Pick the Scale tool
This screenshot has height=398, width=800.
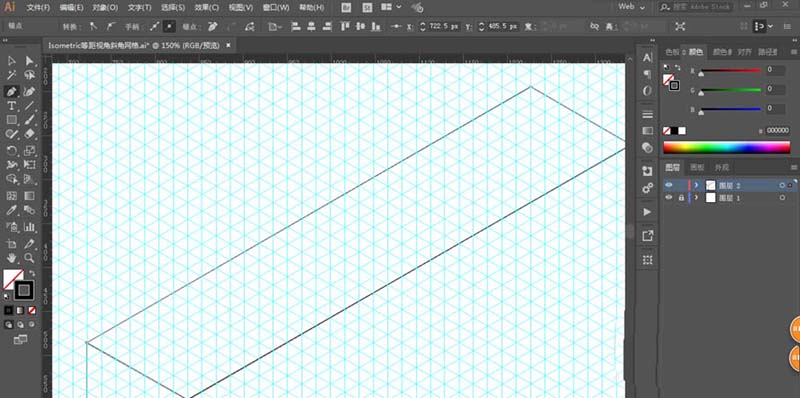[x=30, y=151]
